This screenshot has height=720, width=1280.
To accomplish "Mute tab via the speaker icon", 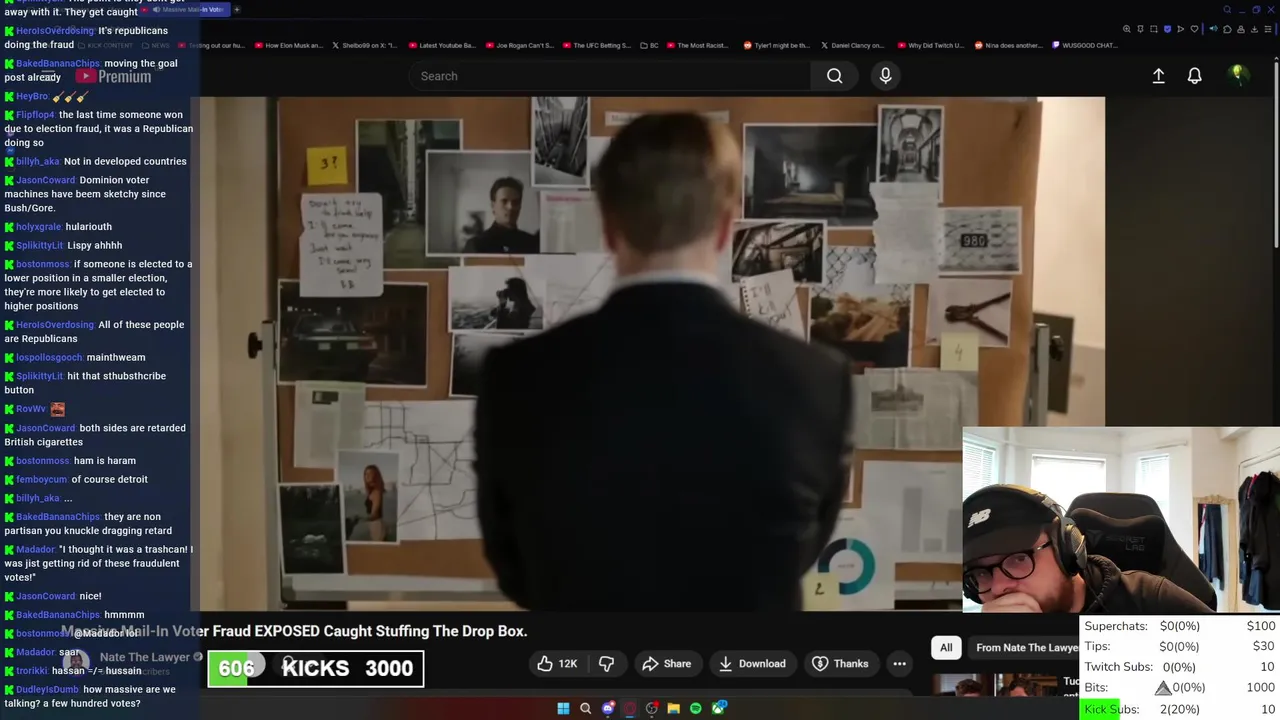I will click(1213, 29).
